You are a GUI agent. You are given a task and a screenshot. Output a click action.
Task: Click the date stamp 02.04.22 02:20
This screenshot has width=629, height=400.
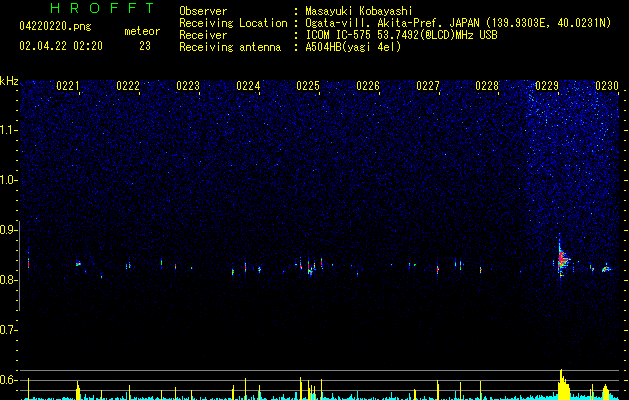tap(61, 46)
